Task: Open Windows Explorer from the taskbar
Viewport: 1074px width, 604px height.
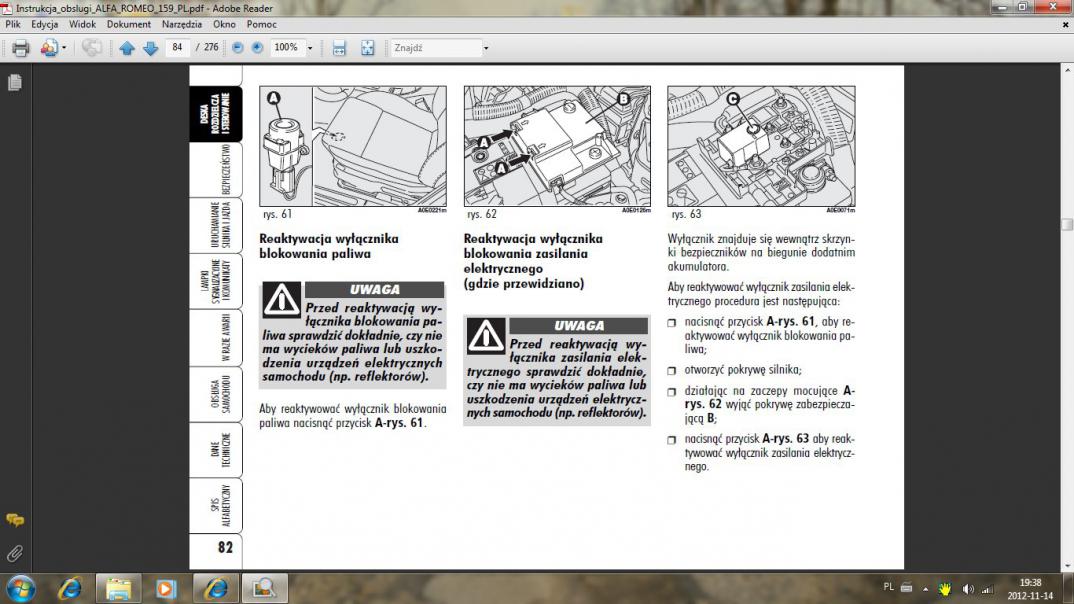Action: pos(118,588)
